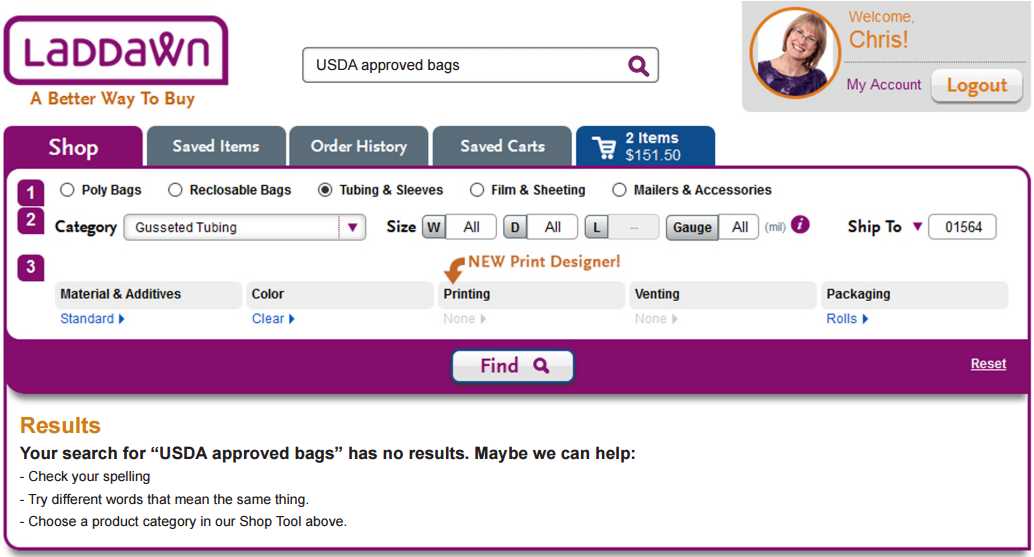Click the Gauge All input field
This screenshot has width=1034, height=557.
pyautogui.click(x=739, y=227)
